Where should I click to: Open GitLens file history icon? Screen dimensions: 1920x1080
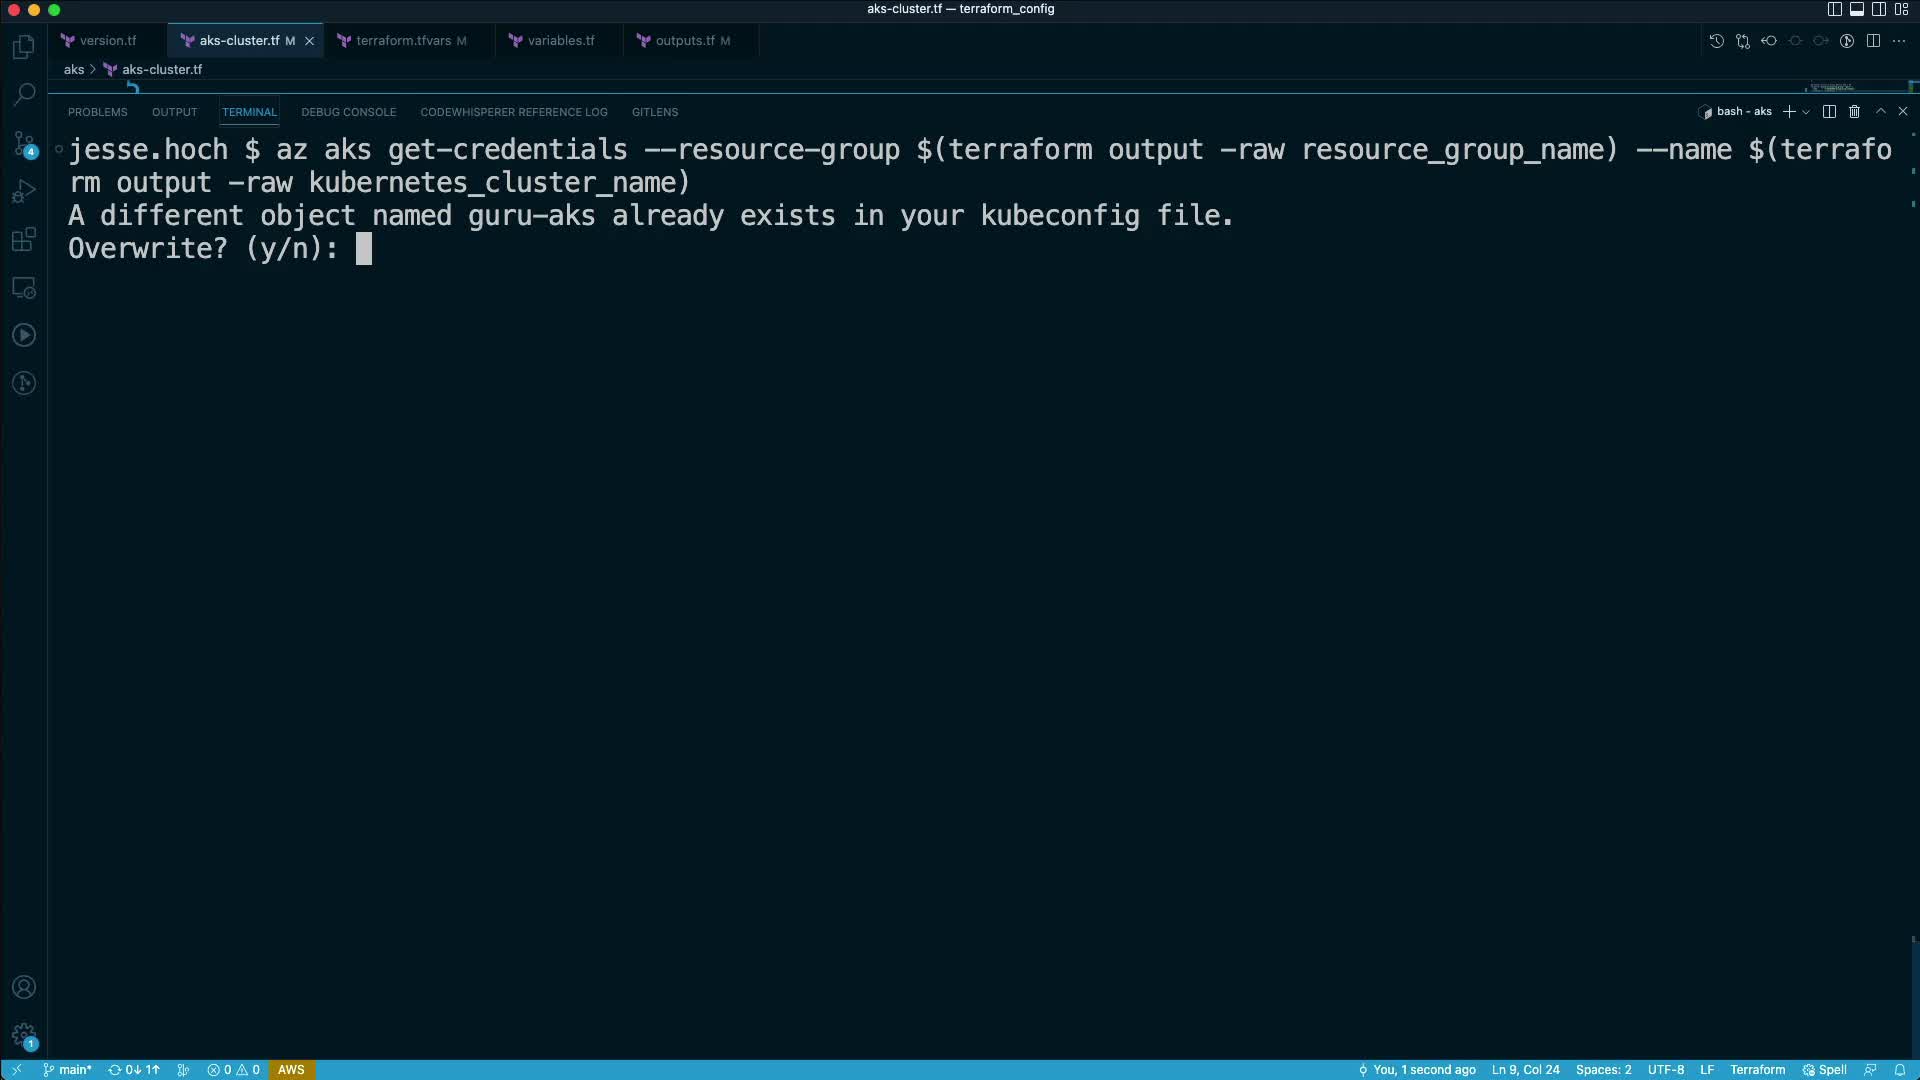[1716, 41]
